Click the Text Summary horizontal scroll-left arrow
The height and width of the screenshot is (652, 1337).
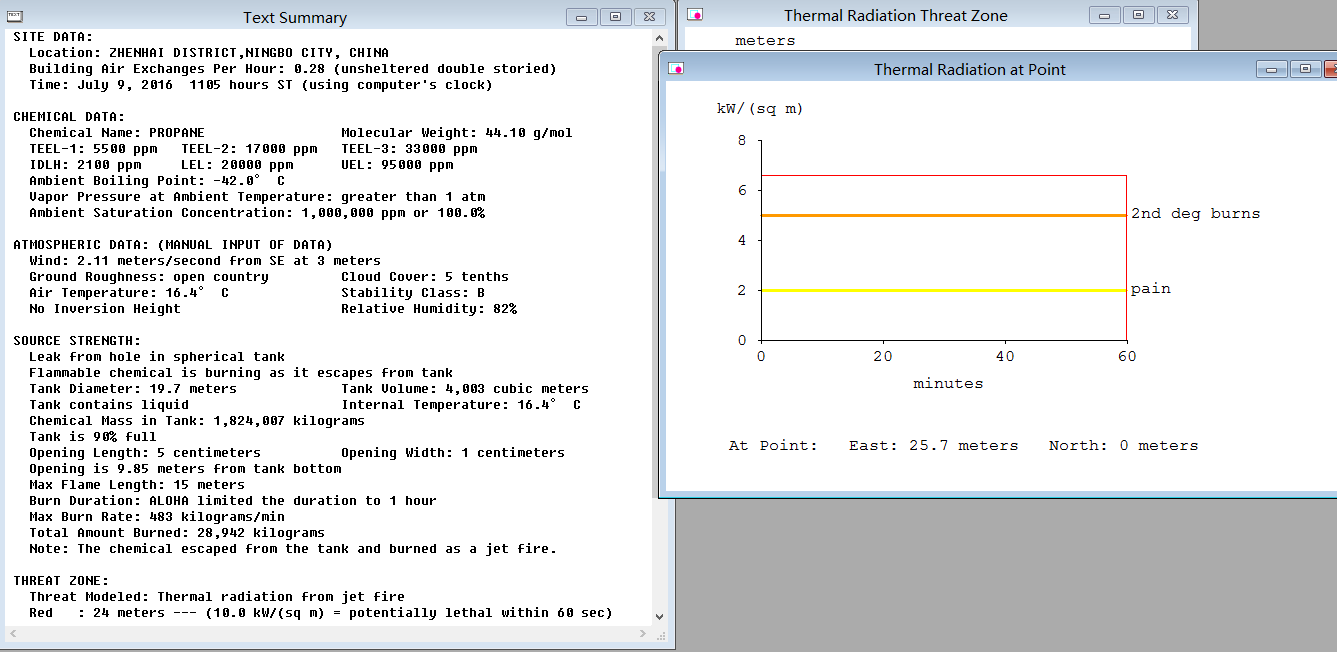tap(13, 634)
